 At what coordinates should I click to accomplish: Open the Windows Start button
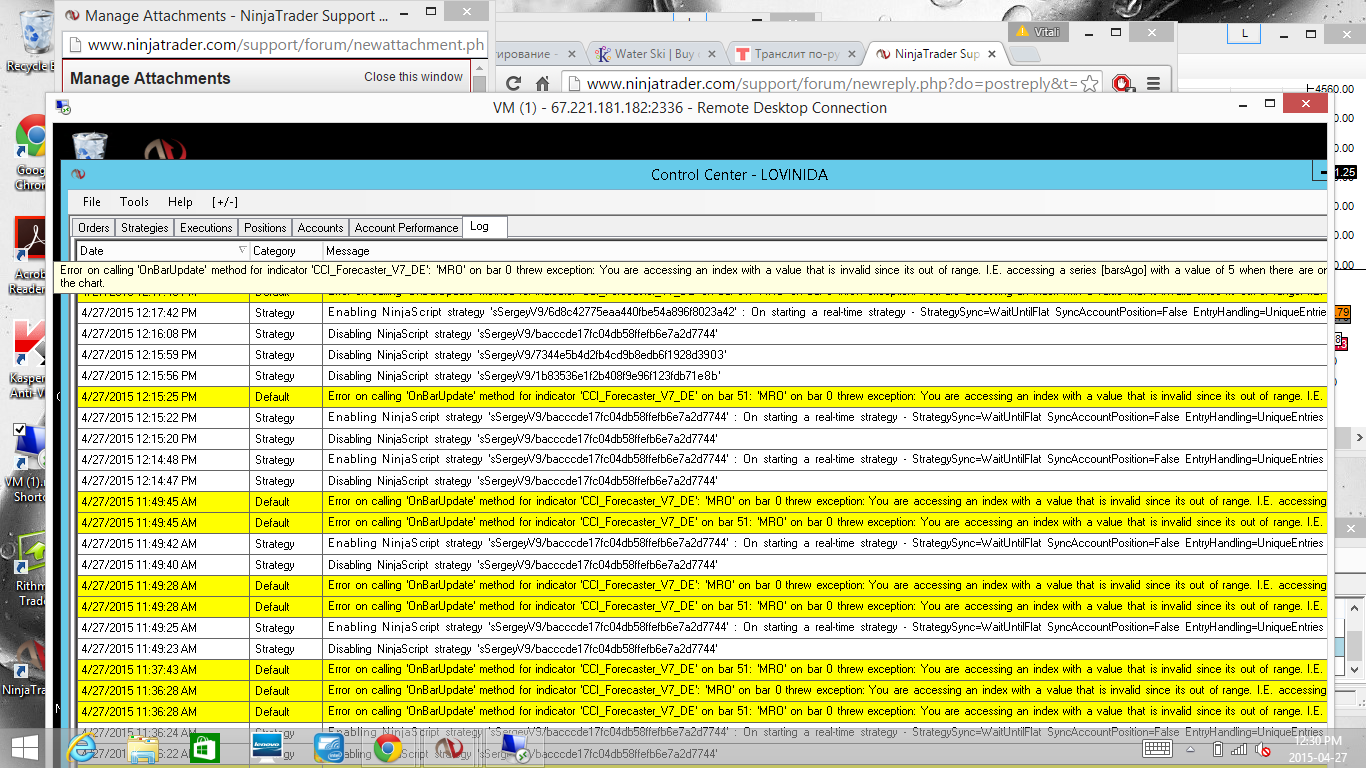[24, 747]
